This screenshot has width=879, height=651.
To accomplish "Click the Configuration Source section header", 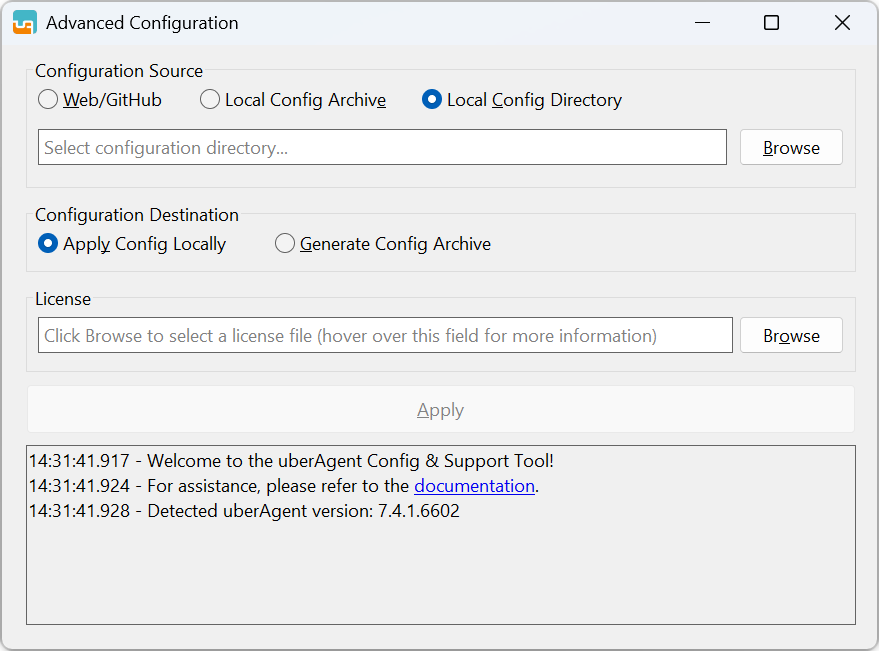I will 118,71.
